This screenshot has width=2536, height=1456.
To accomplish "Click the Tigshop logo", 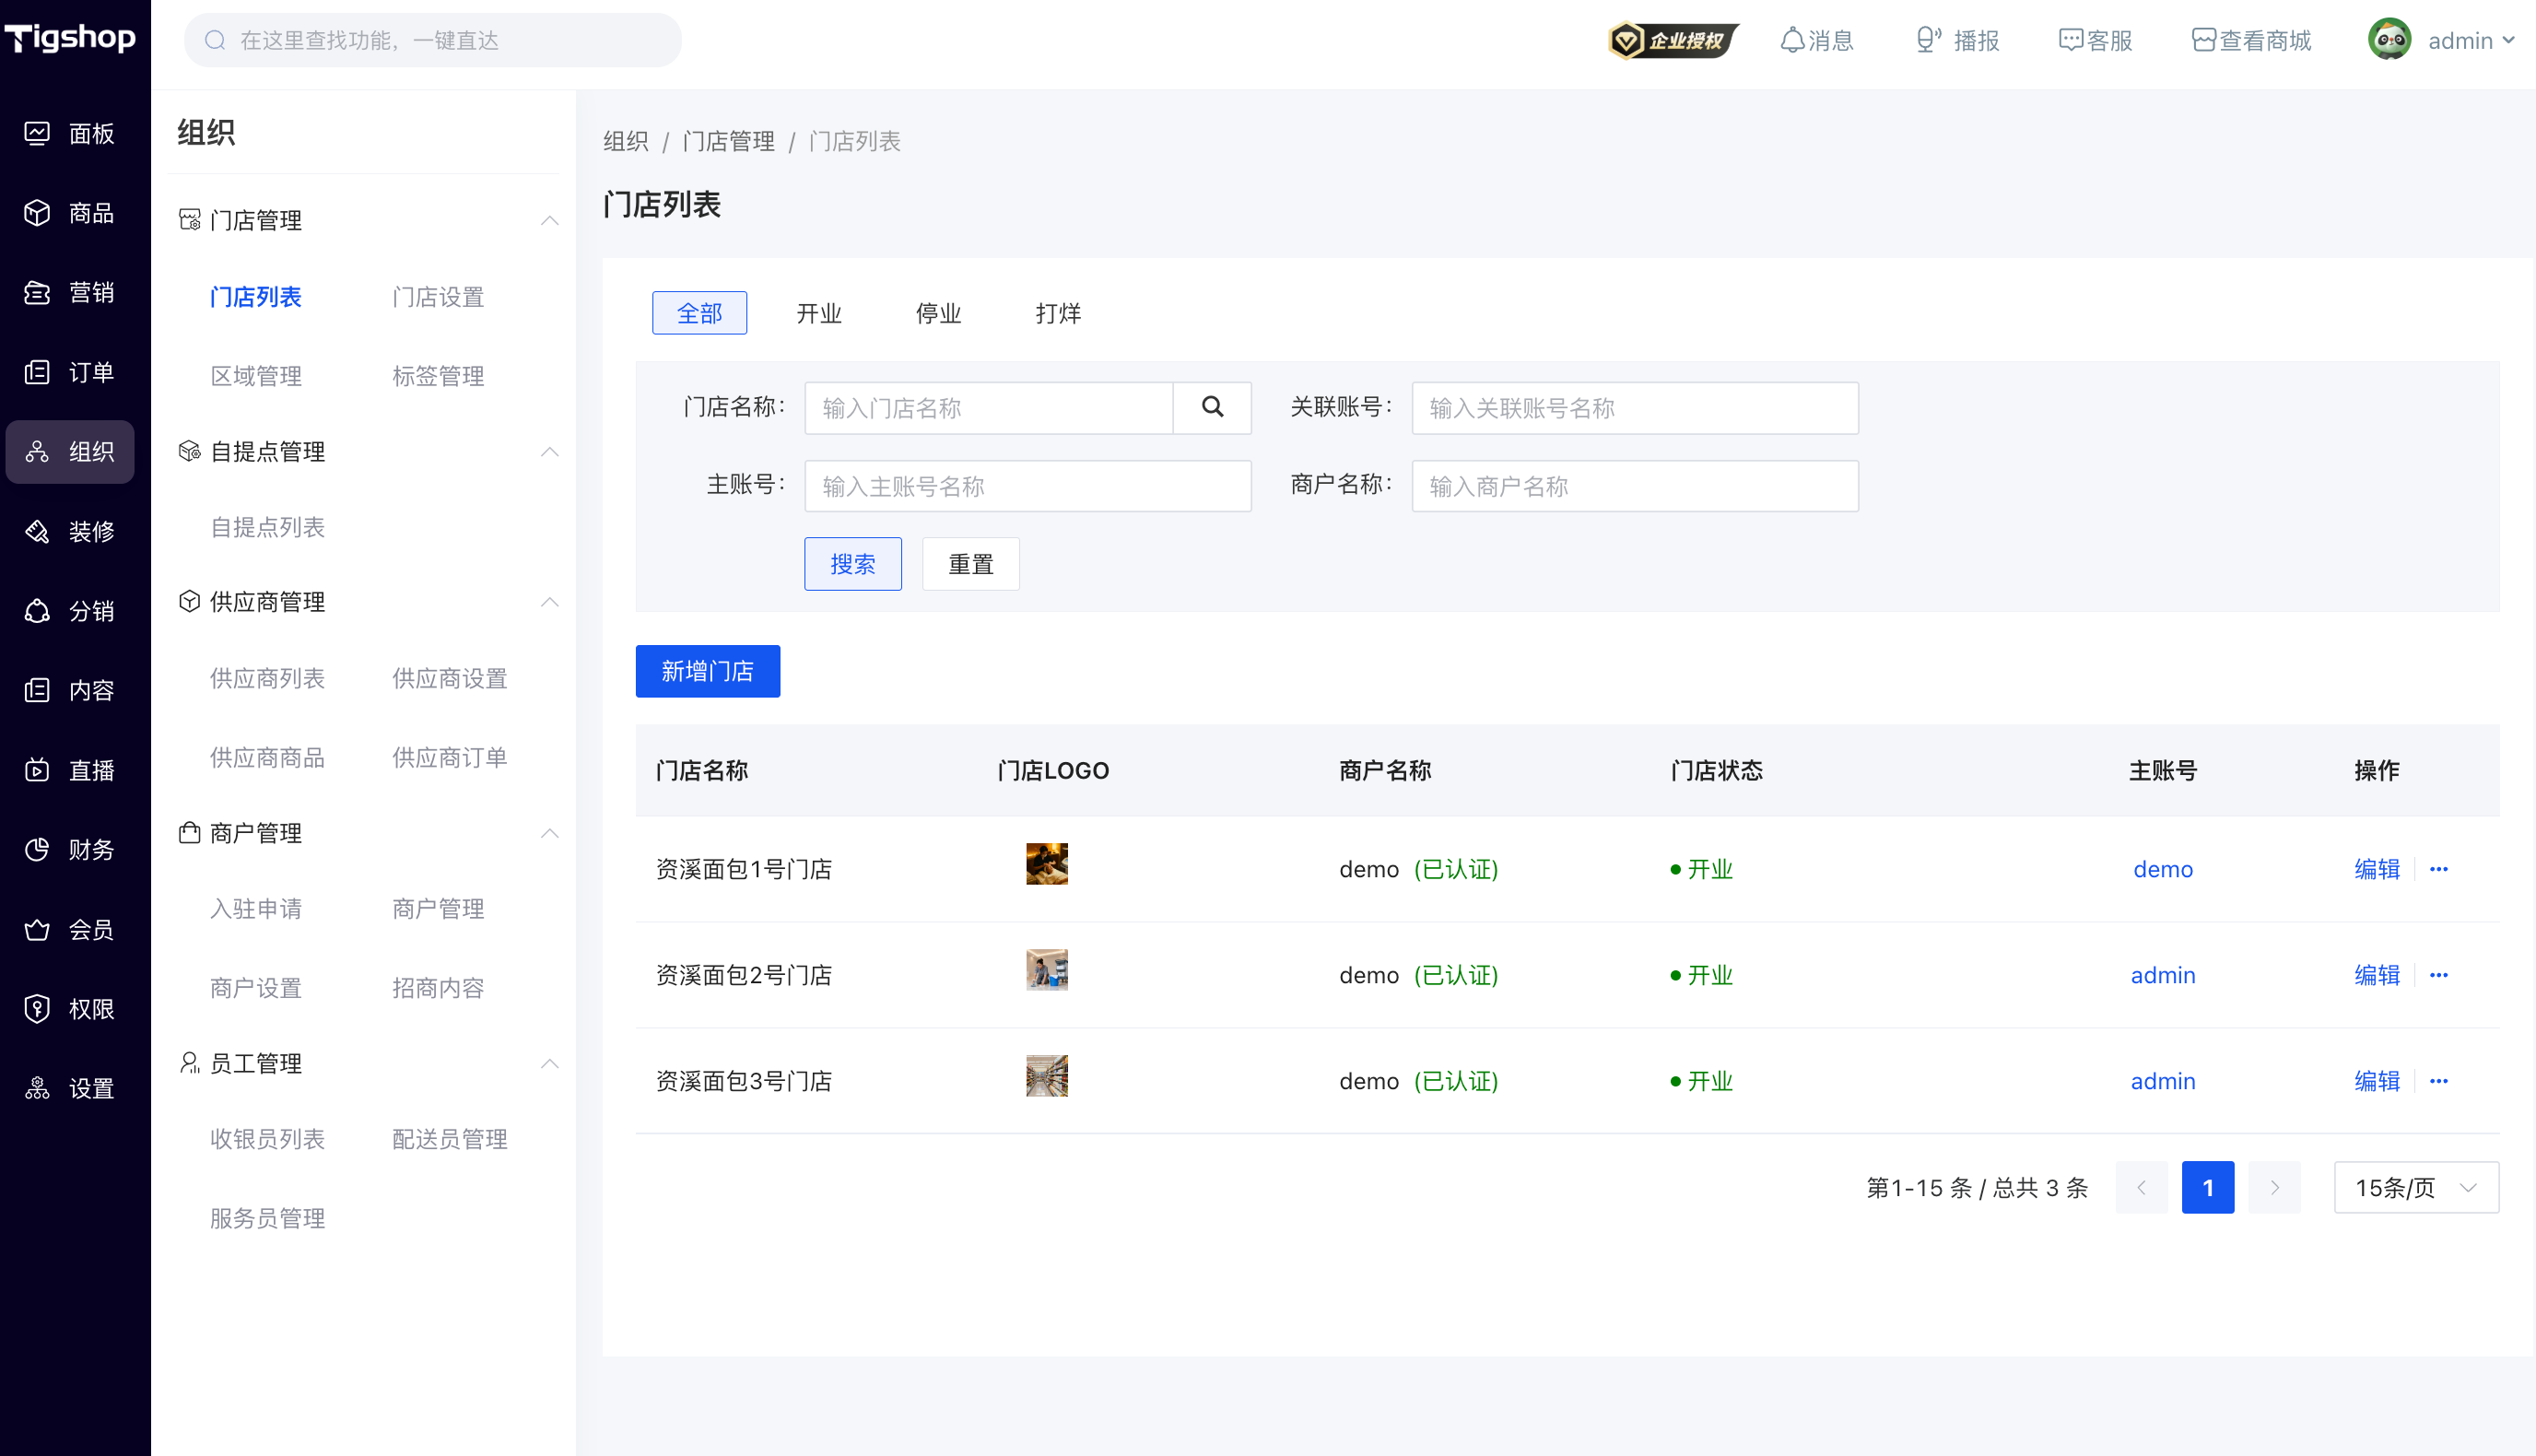I will click(x=70, y=38).
